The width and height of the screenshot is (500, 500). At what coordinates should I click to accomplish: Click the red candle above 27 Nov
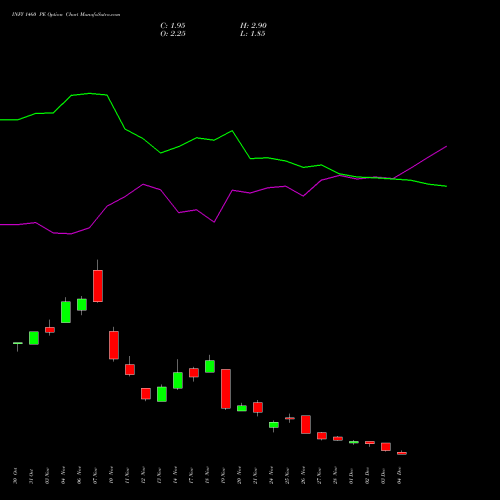[322, 436]
